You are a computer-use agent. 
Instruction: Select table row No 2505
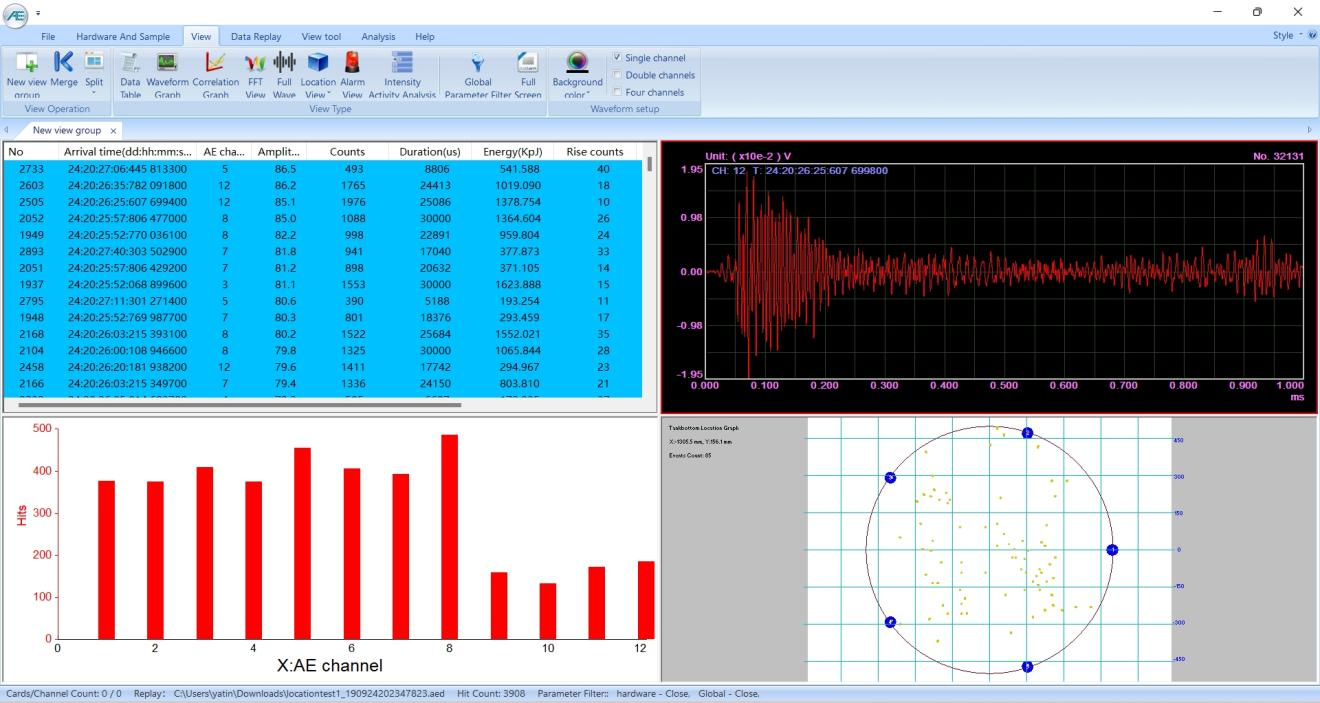point(324,202)
